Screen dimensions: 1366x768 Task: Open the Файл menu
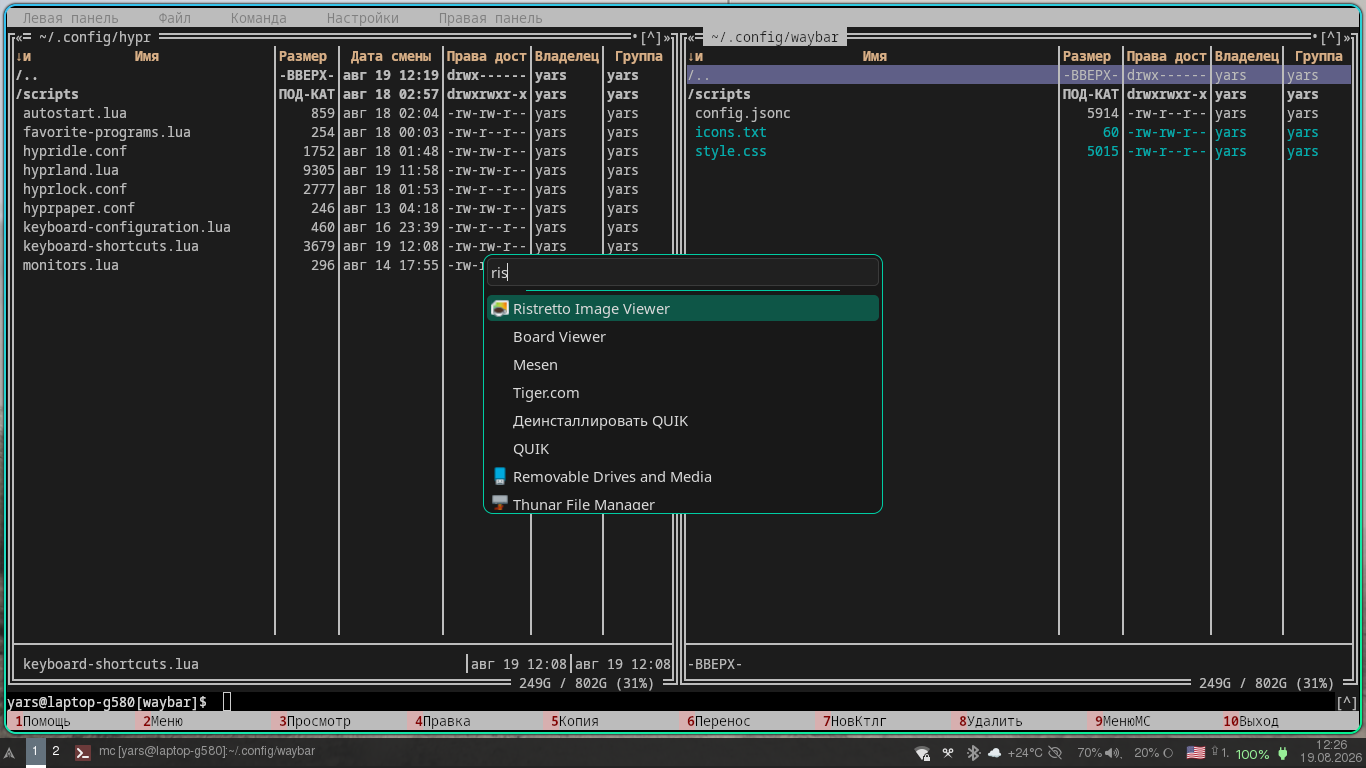pyautogui.click(x=174, y=18)
